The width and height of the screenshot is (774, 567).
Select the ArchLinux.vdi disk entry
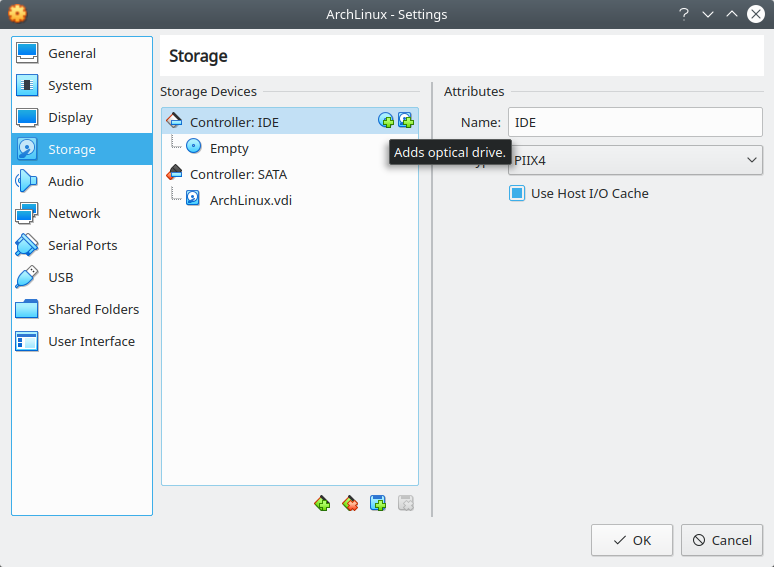point(290,200)
